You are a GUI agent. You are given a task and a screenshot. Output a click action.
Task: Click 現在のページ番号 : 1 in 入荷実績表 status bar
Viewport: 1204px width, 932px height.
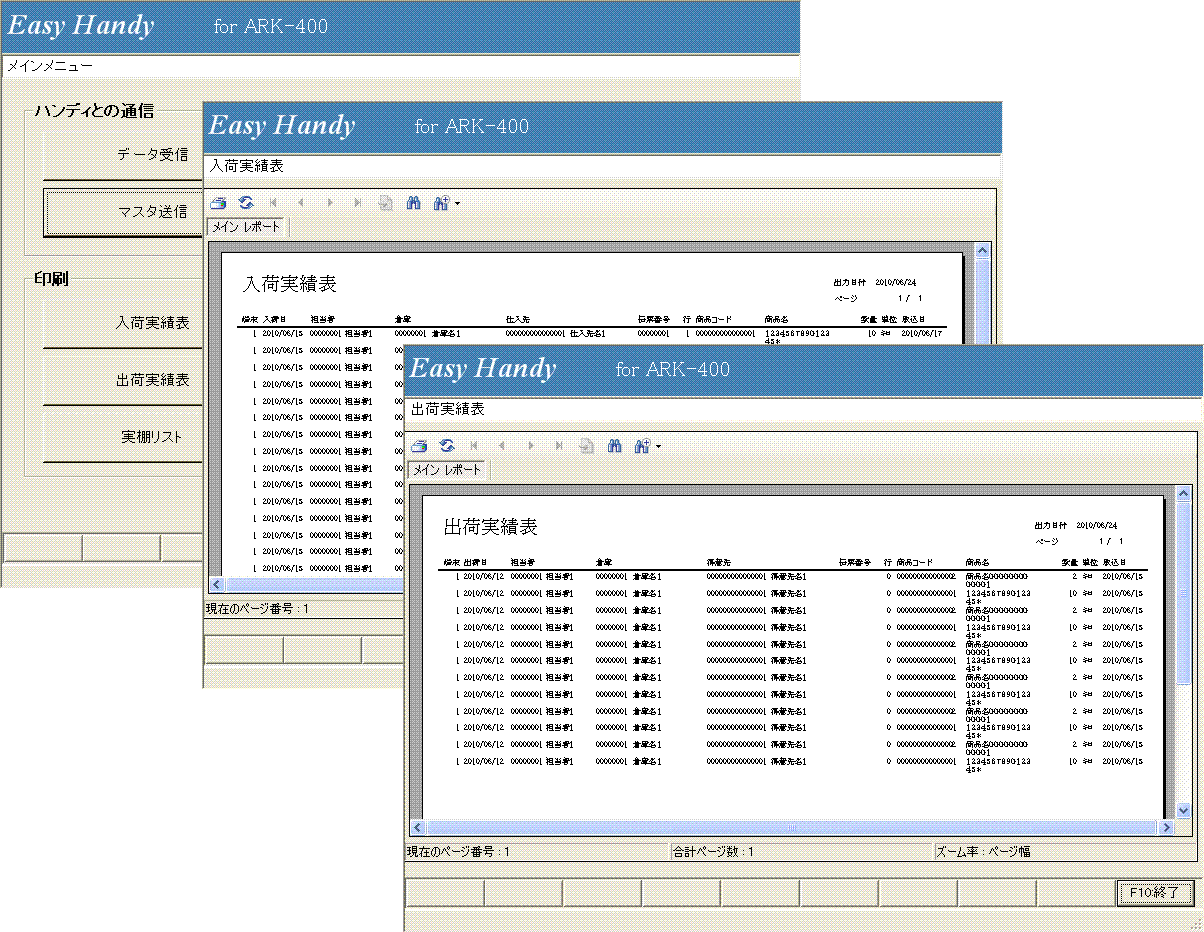pos(257,608)
